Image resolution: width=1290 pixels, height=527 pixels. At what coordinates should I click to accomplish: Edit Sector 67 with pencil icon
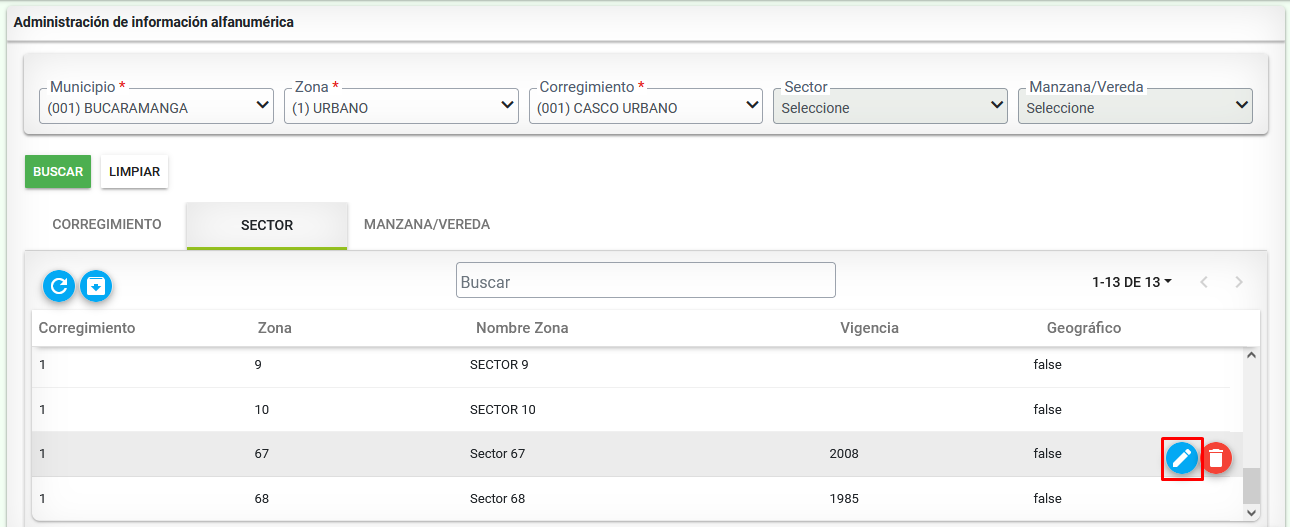(x=1182, y=458)
